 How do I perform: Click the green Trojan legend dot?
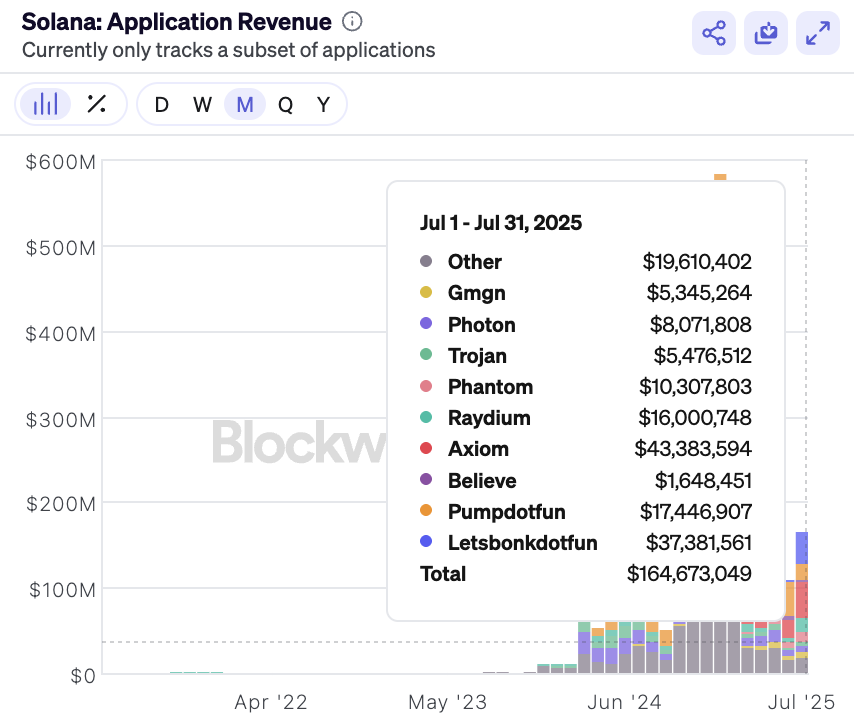coord(428,356)
